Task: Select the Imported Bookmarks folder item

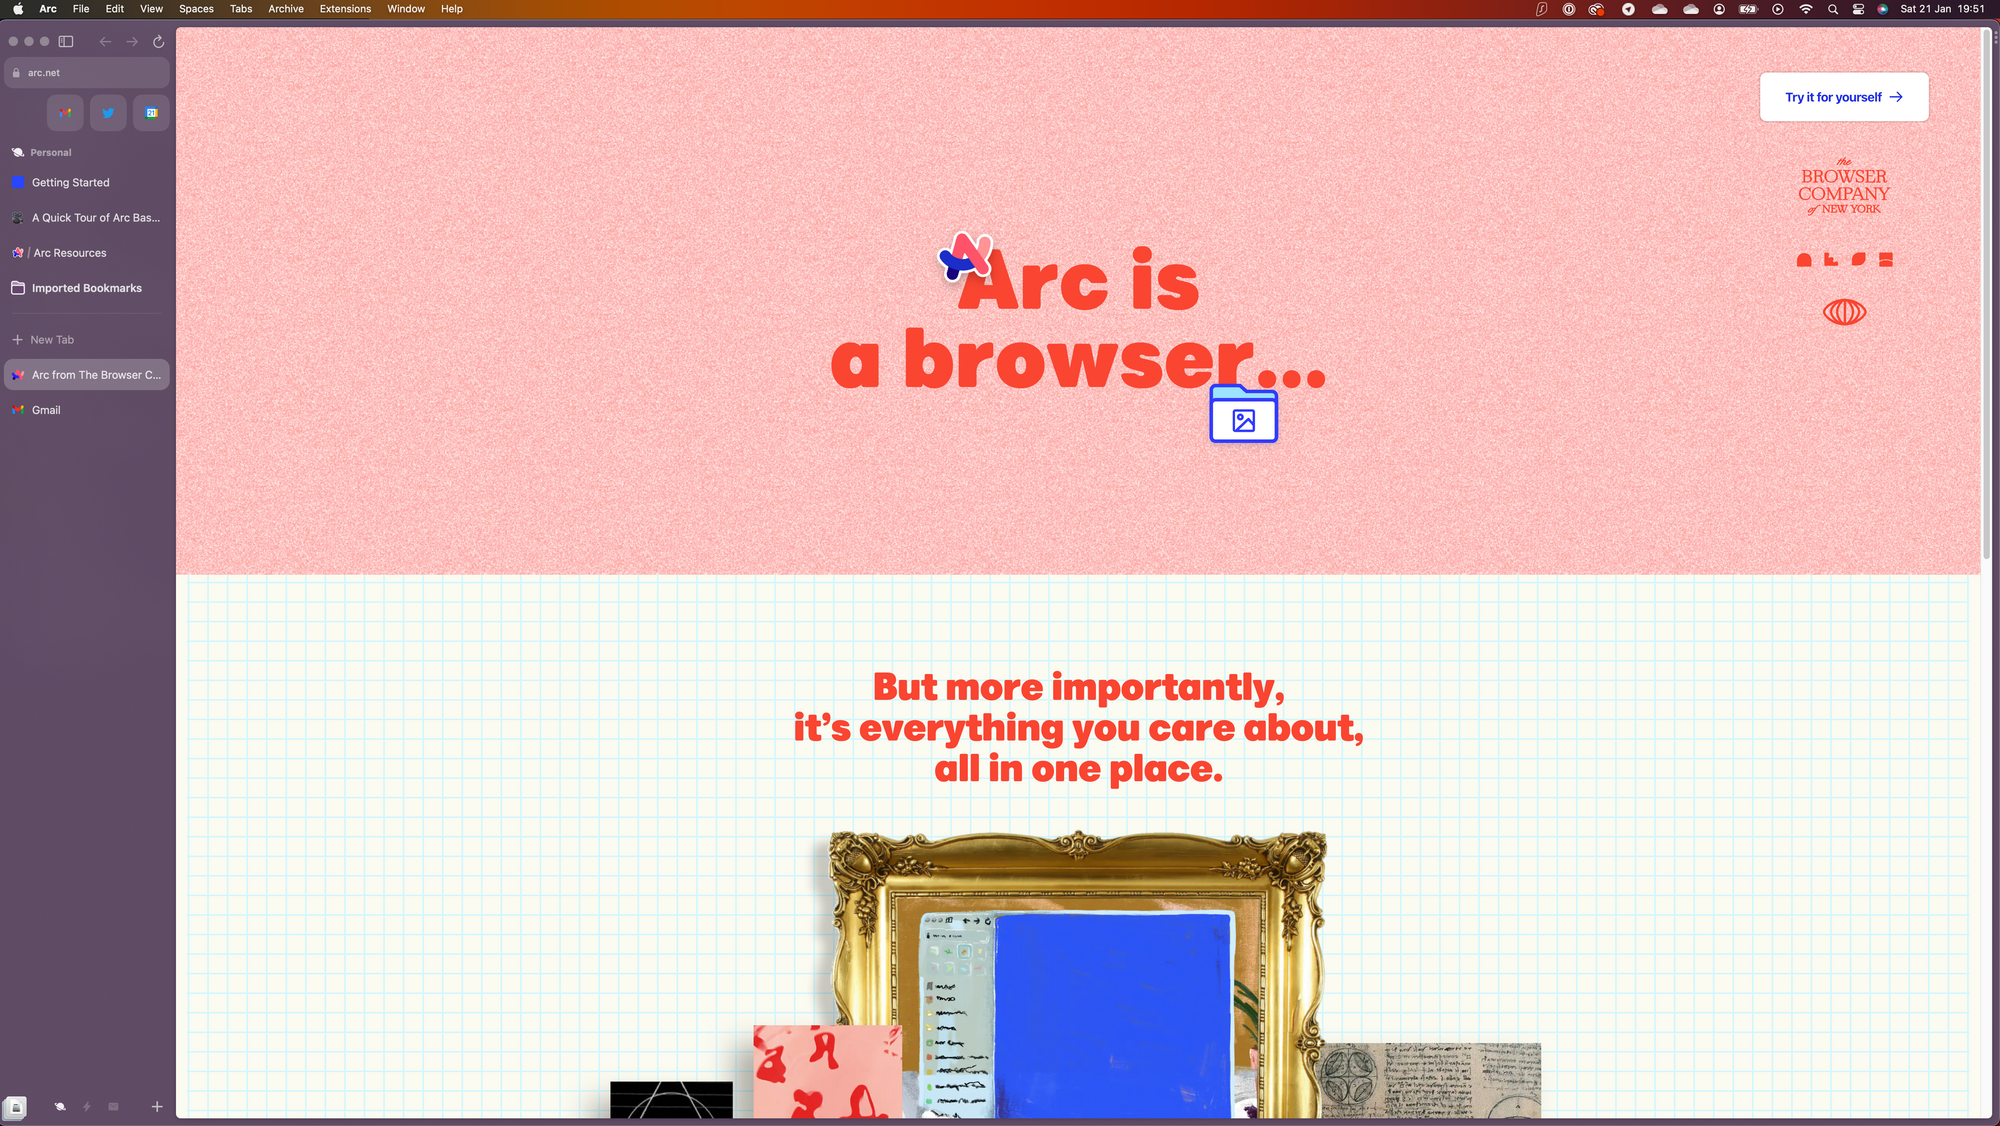Action: click(87, 287)
